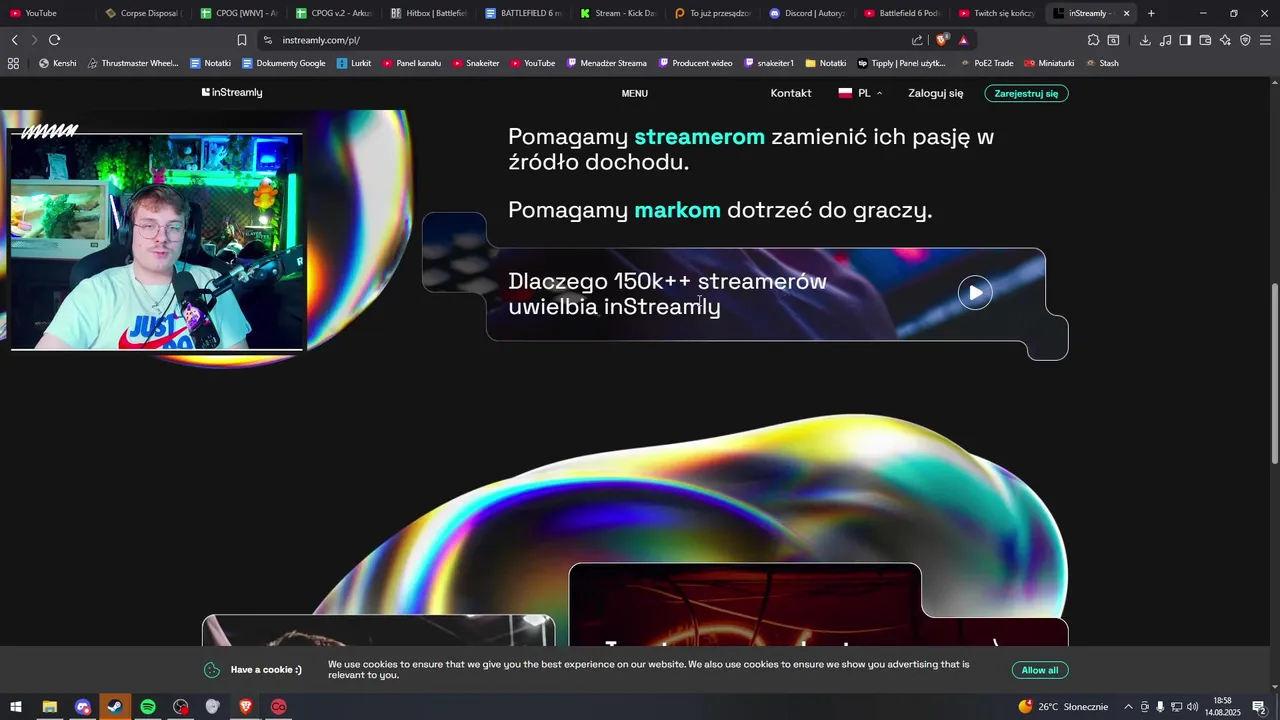Click the address bar URL field

(590, 40)
